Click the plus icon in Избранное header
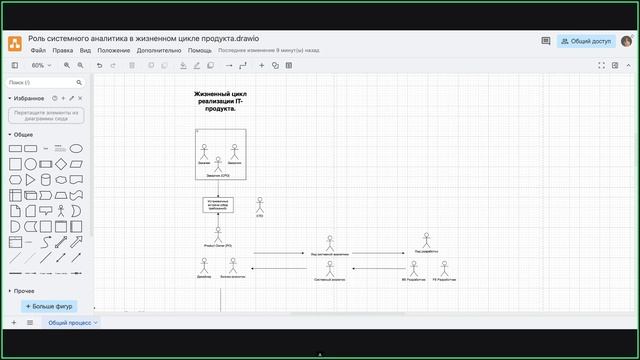The image size is (640, 360). pos(63,98)
